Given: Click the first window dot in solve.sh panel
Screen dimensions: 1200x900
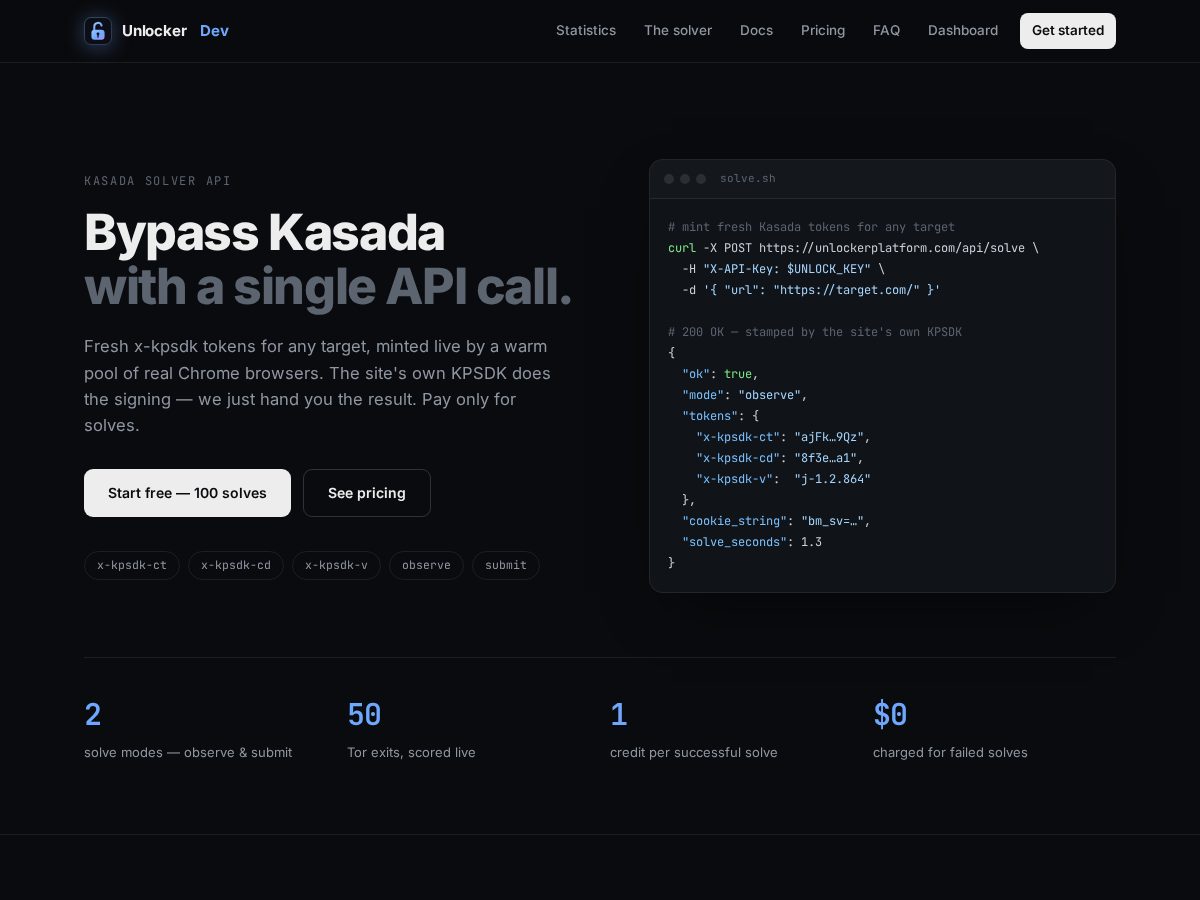Looking at the screenshot, I should click(x=669, y=179).
